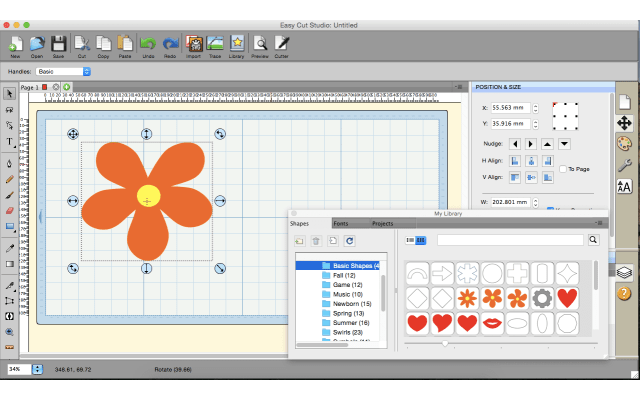Nudge selection right
This screenshot has width=640, height=400.
[x=531, y=144]
